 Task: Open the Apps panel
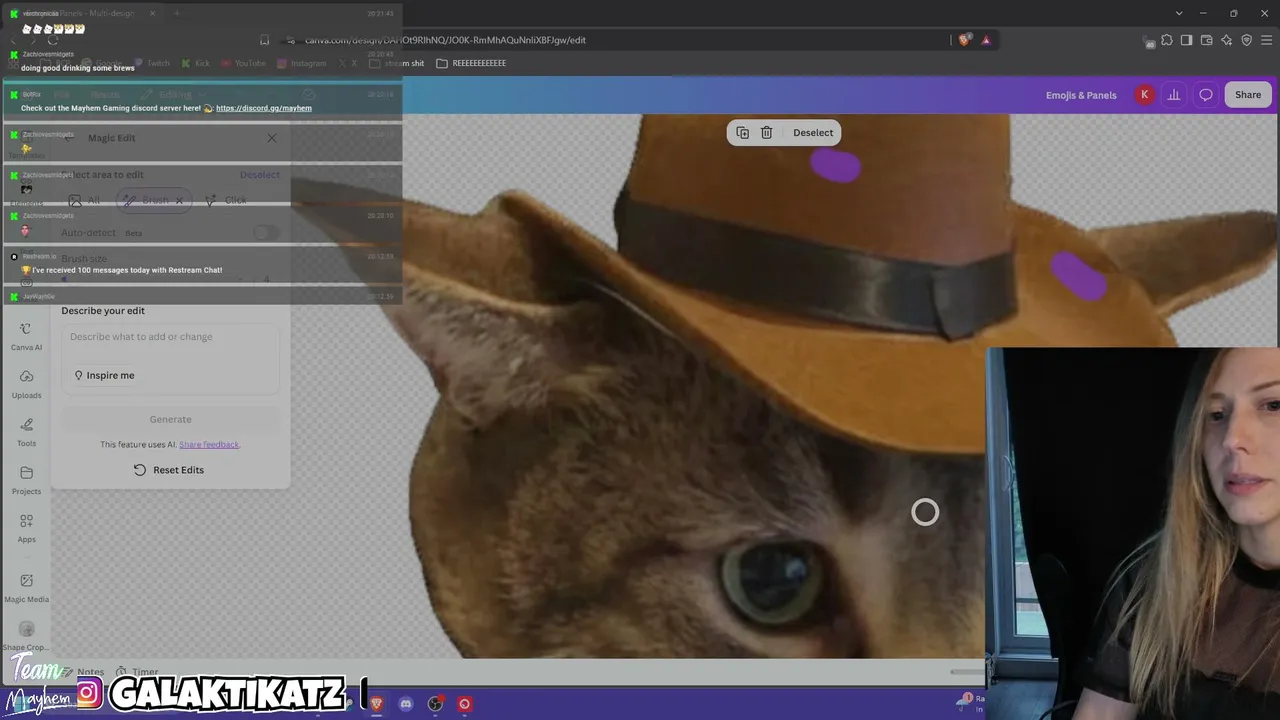[26, 528]
